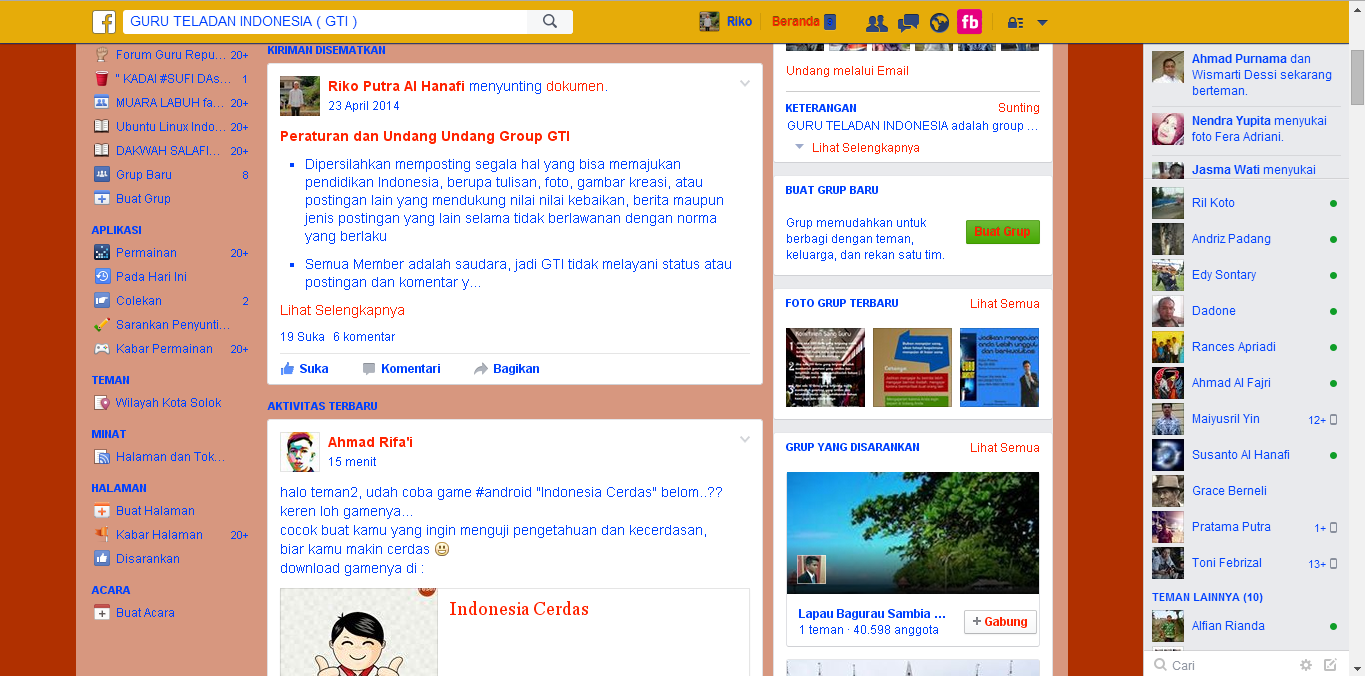Open the chat options gear icon bottom right
The height and width of the screenshot is (676, 1365).
pyautogui.click(x=1305, y=664)
